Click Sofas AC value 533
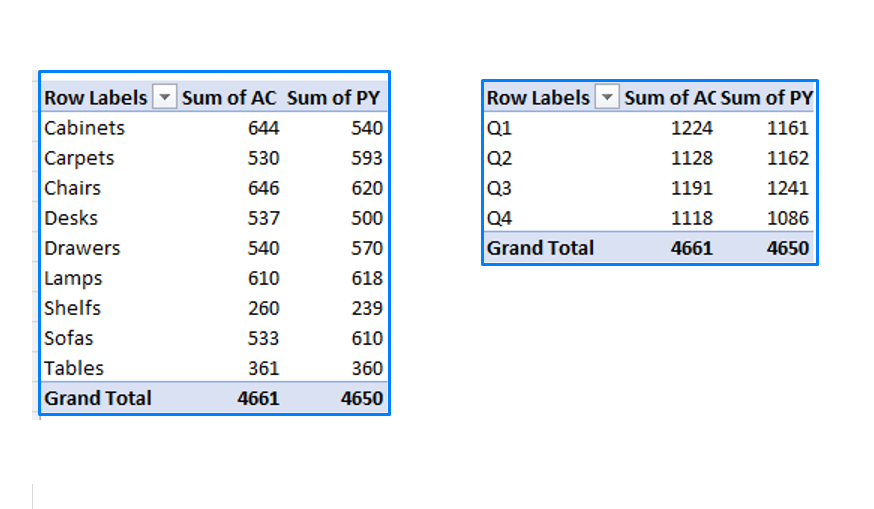 point(263,338)
